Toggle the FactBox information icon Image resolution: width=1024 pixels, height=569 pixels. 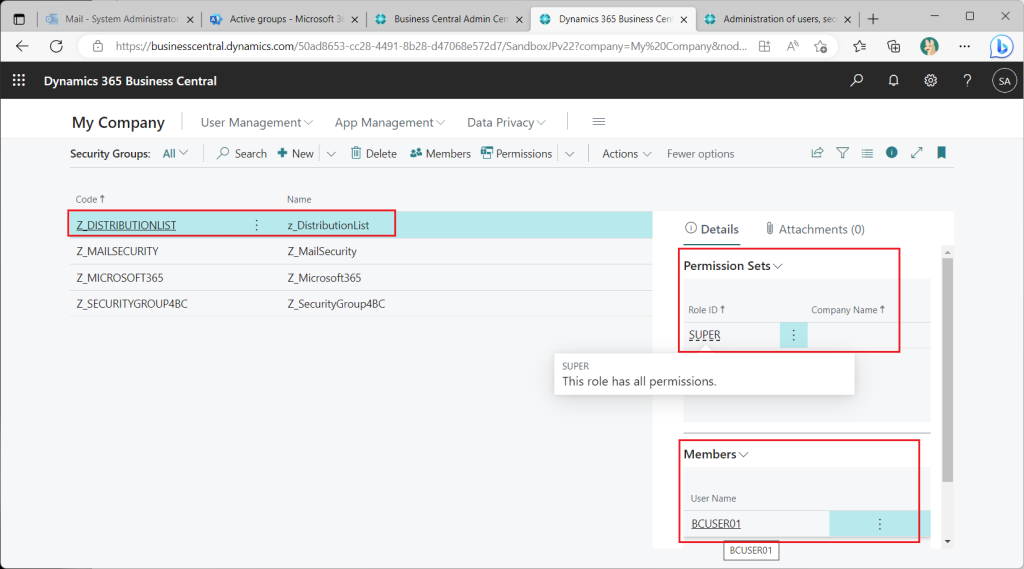891,153
